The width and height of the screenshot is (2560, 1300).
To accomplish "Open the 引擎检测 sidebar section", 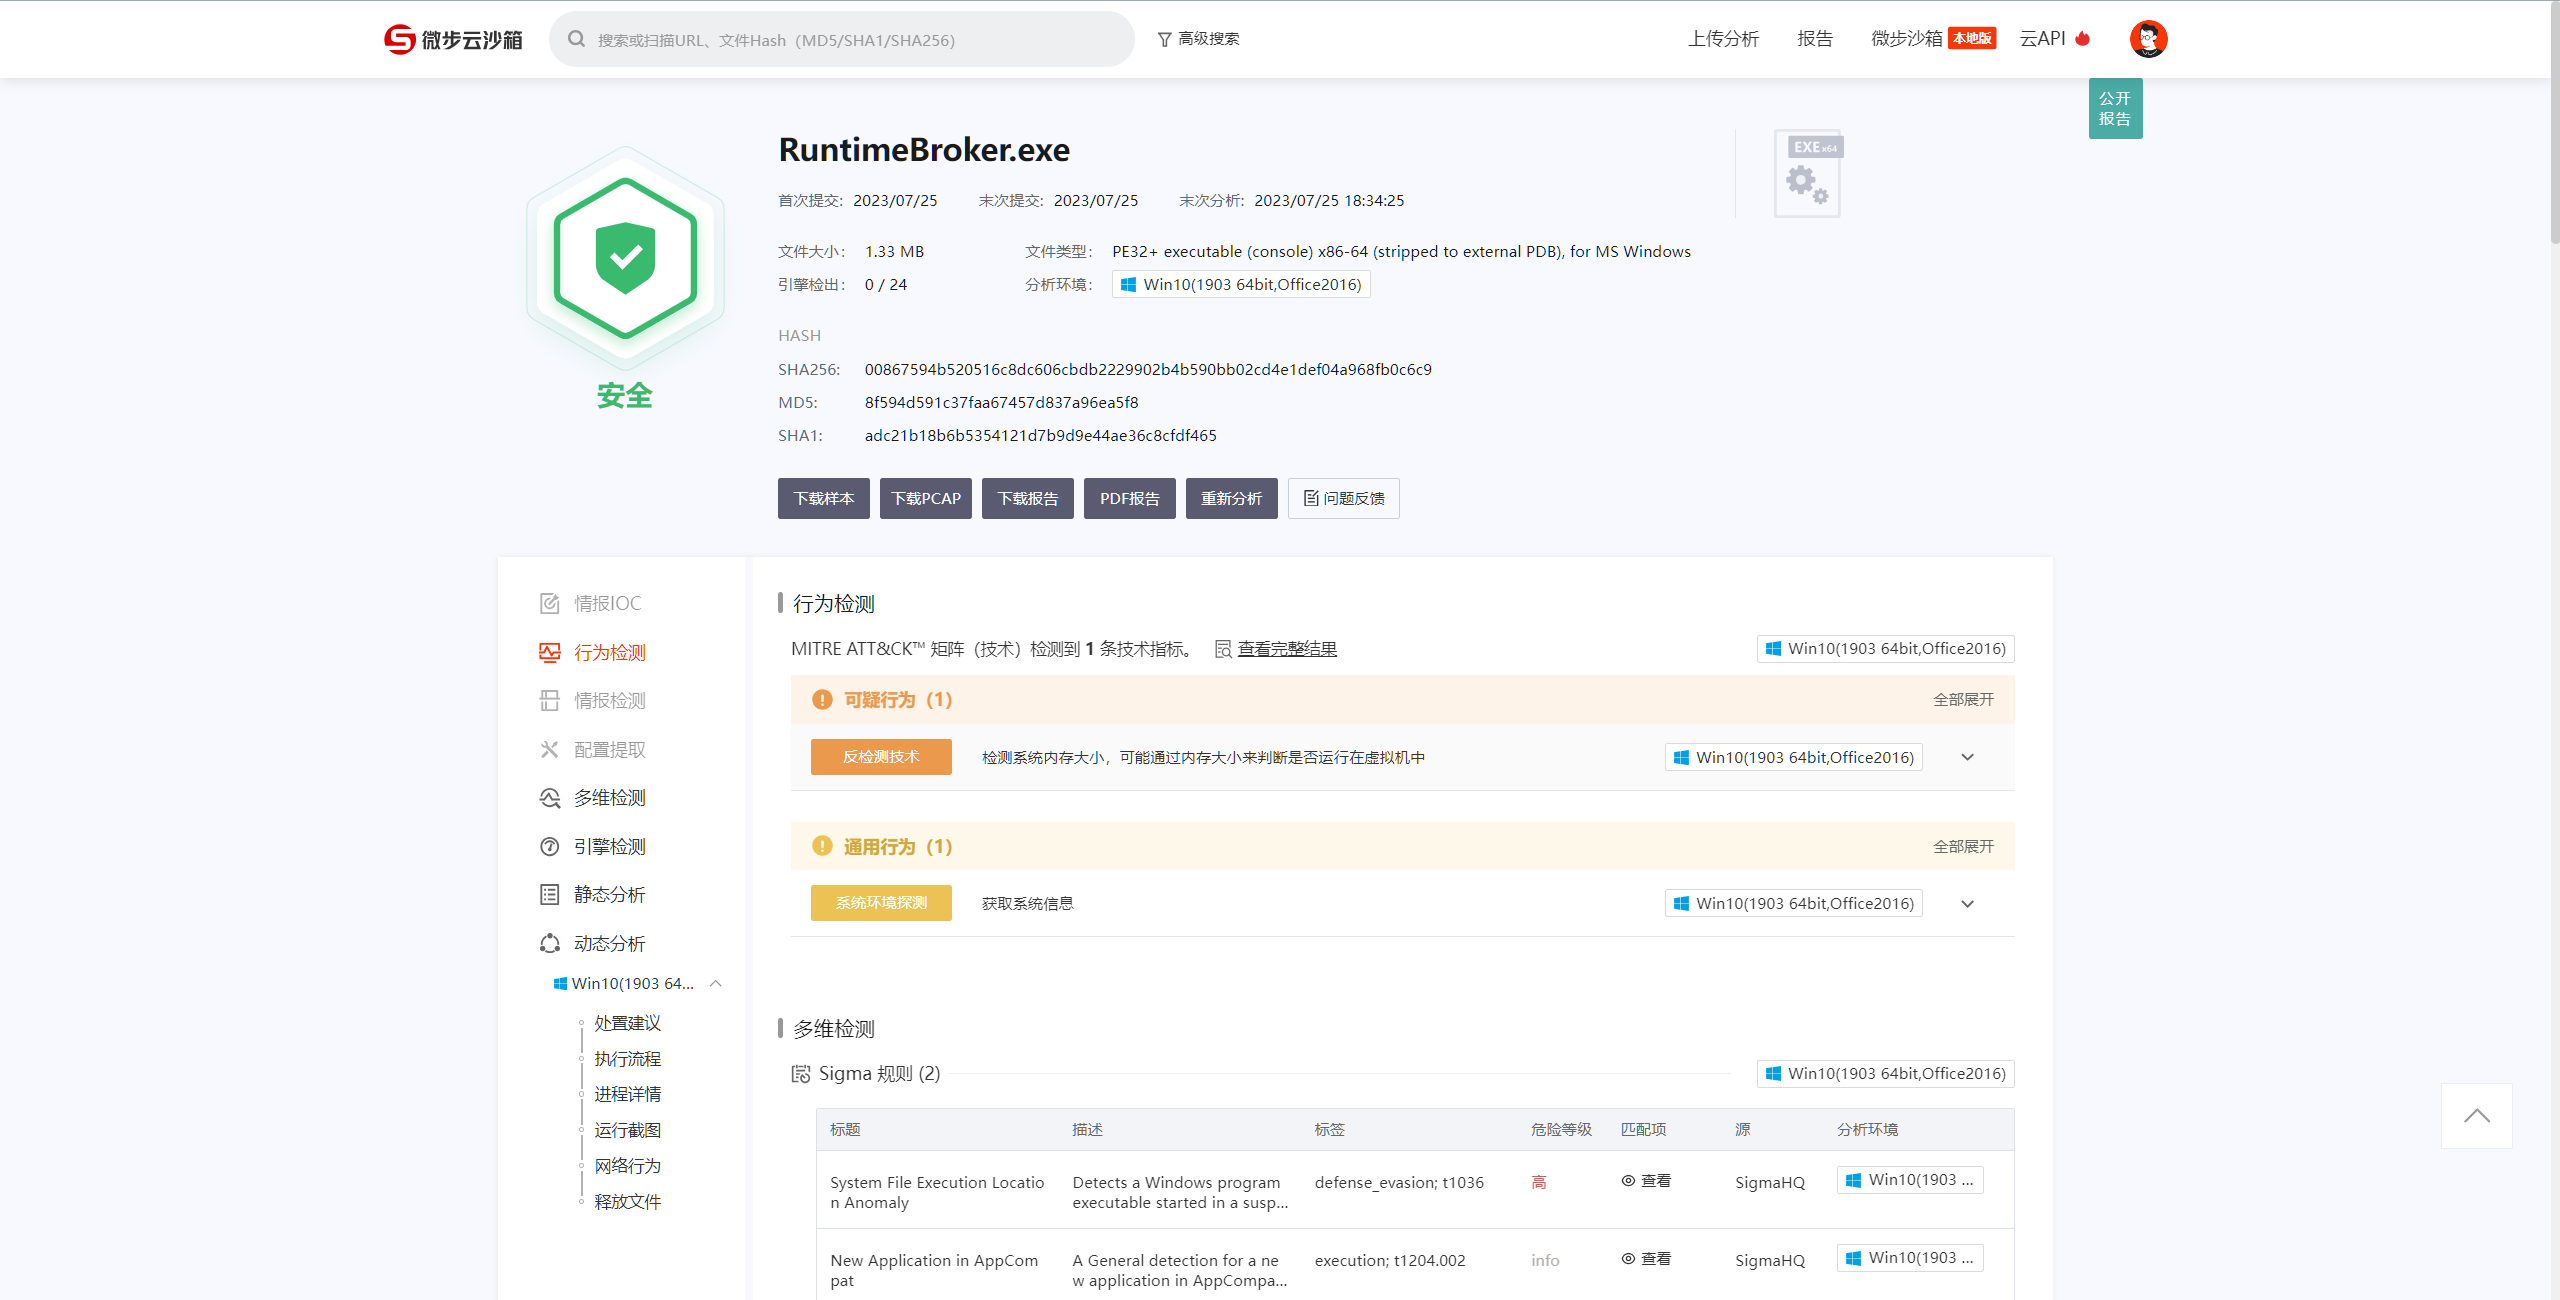I will (x=608, y=846).
